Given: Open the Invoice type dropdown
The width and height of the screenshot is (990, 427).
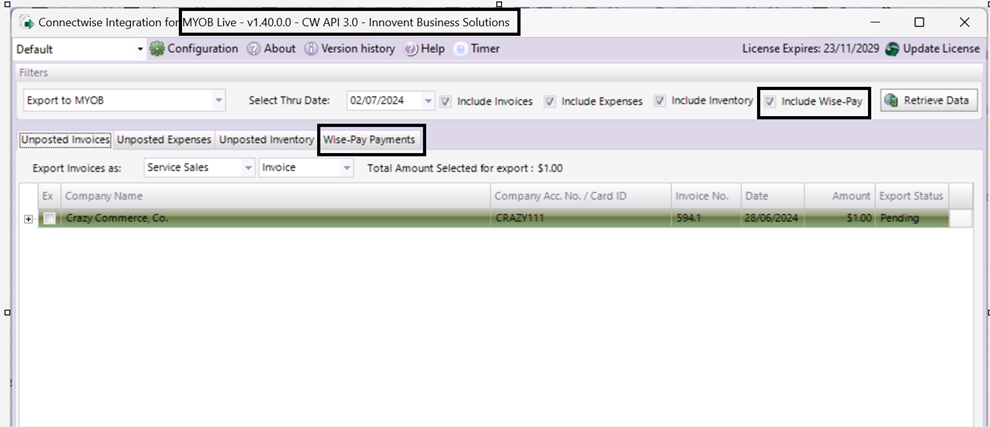Looking at the screenshot, I should pos(346,168).
